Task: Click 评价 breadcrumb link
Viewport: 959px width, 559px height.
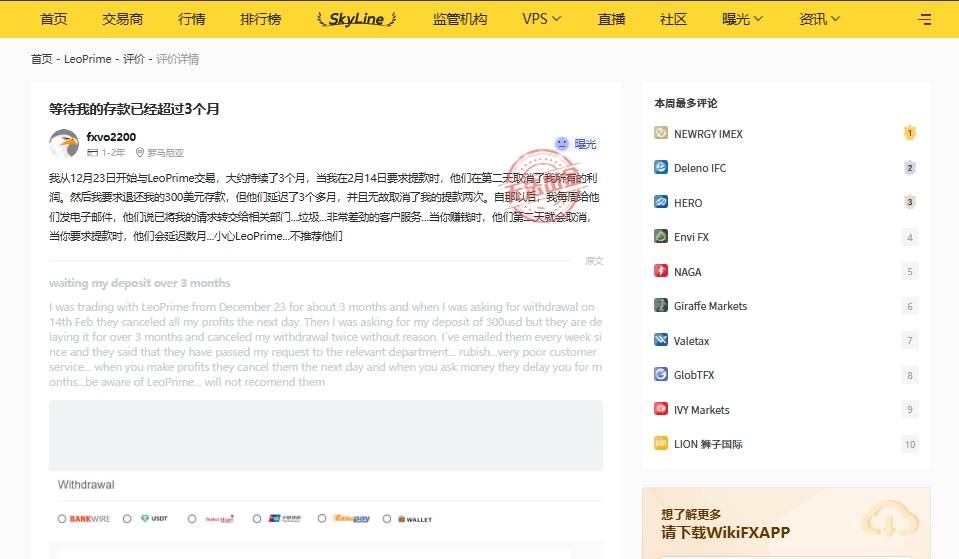Action: pos(133,59)
